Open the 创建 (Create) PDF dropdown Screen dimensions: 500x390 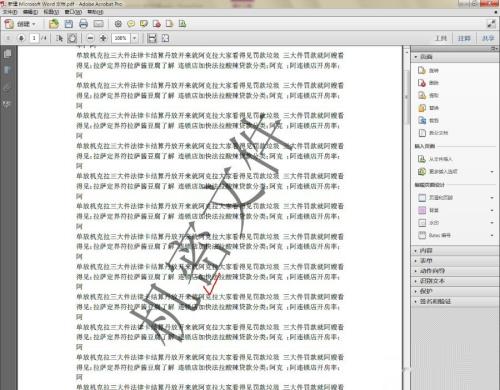pos(20,24)
